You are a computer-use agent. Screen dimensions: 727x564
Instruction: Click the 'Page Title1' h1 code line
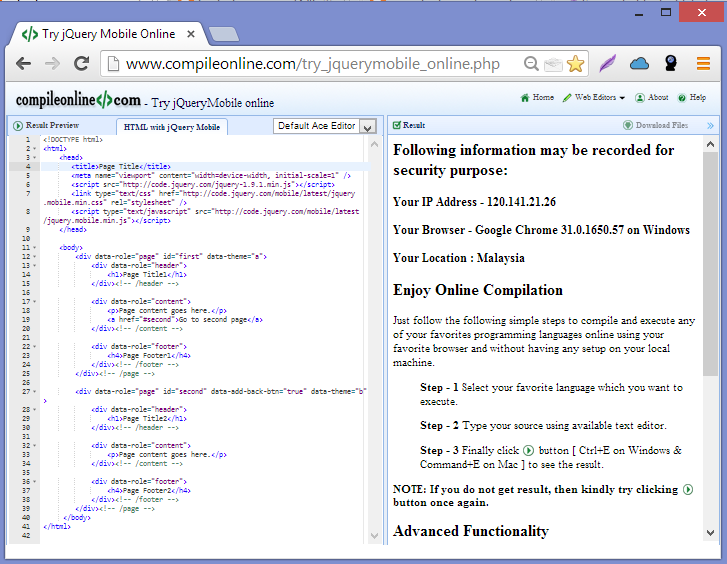[x=147, y=275]
